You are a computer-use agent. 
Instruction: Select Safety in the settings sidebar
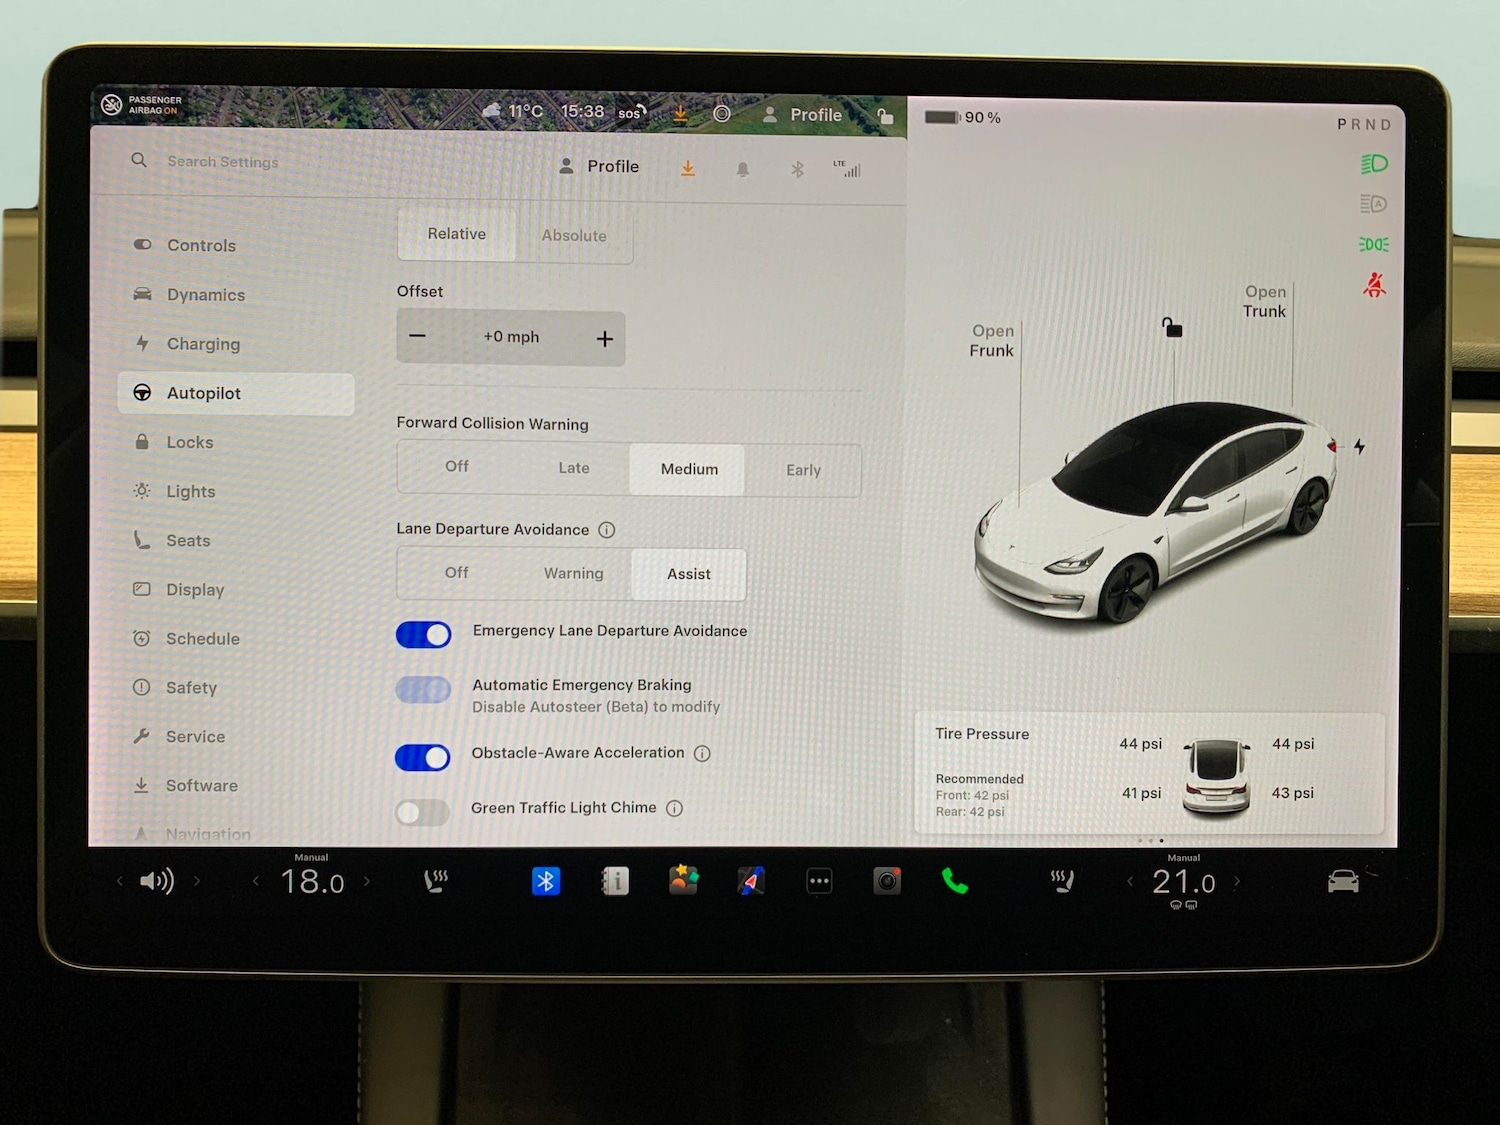[191, 688]
